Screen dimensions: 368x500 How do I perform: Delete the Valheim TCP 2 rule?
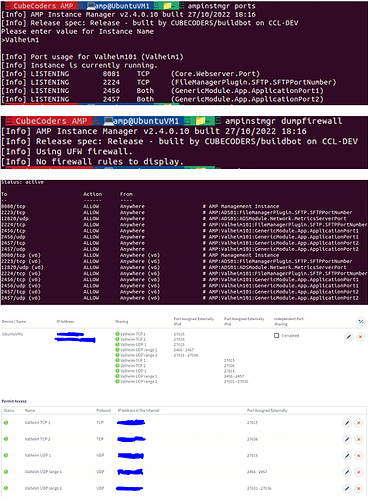click(x=359, y=439)
